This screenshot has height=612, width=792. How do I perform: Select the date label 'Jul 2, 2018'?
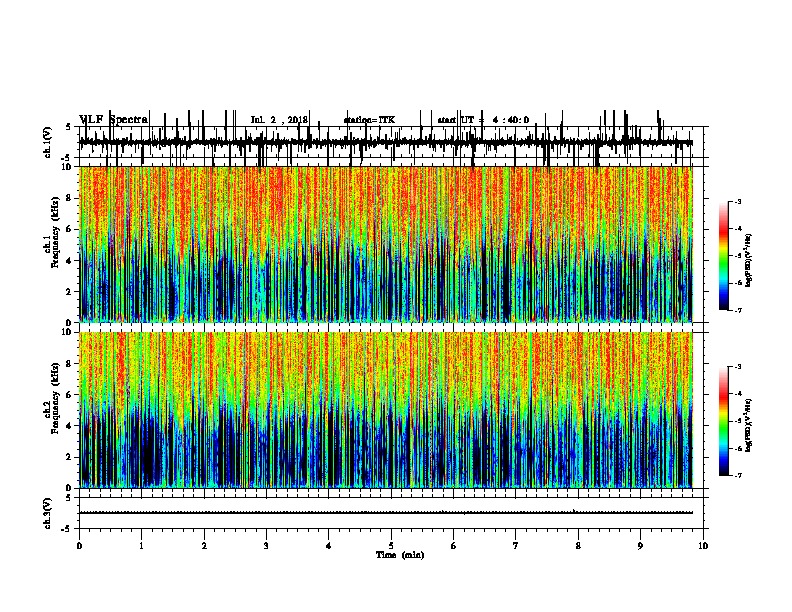click(279, 120)
